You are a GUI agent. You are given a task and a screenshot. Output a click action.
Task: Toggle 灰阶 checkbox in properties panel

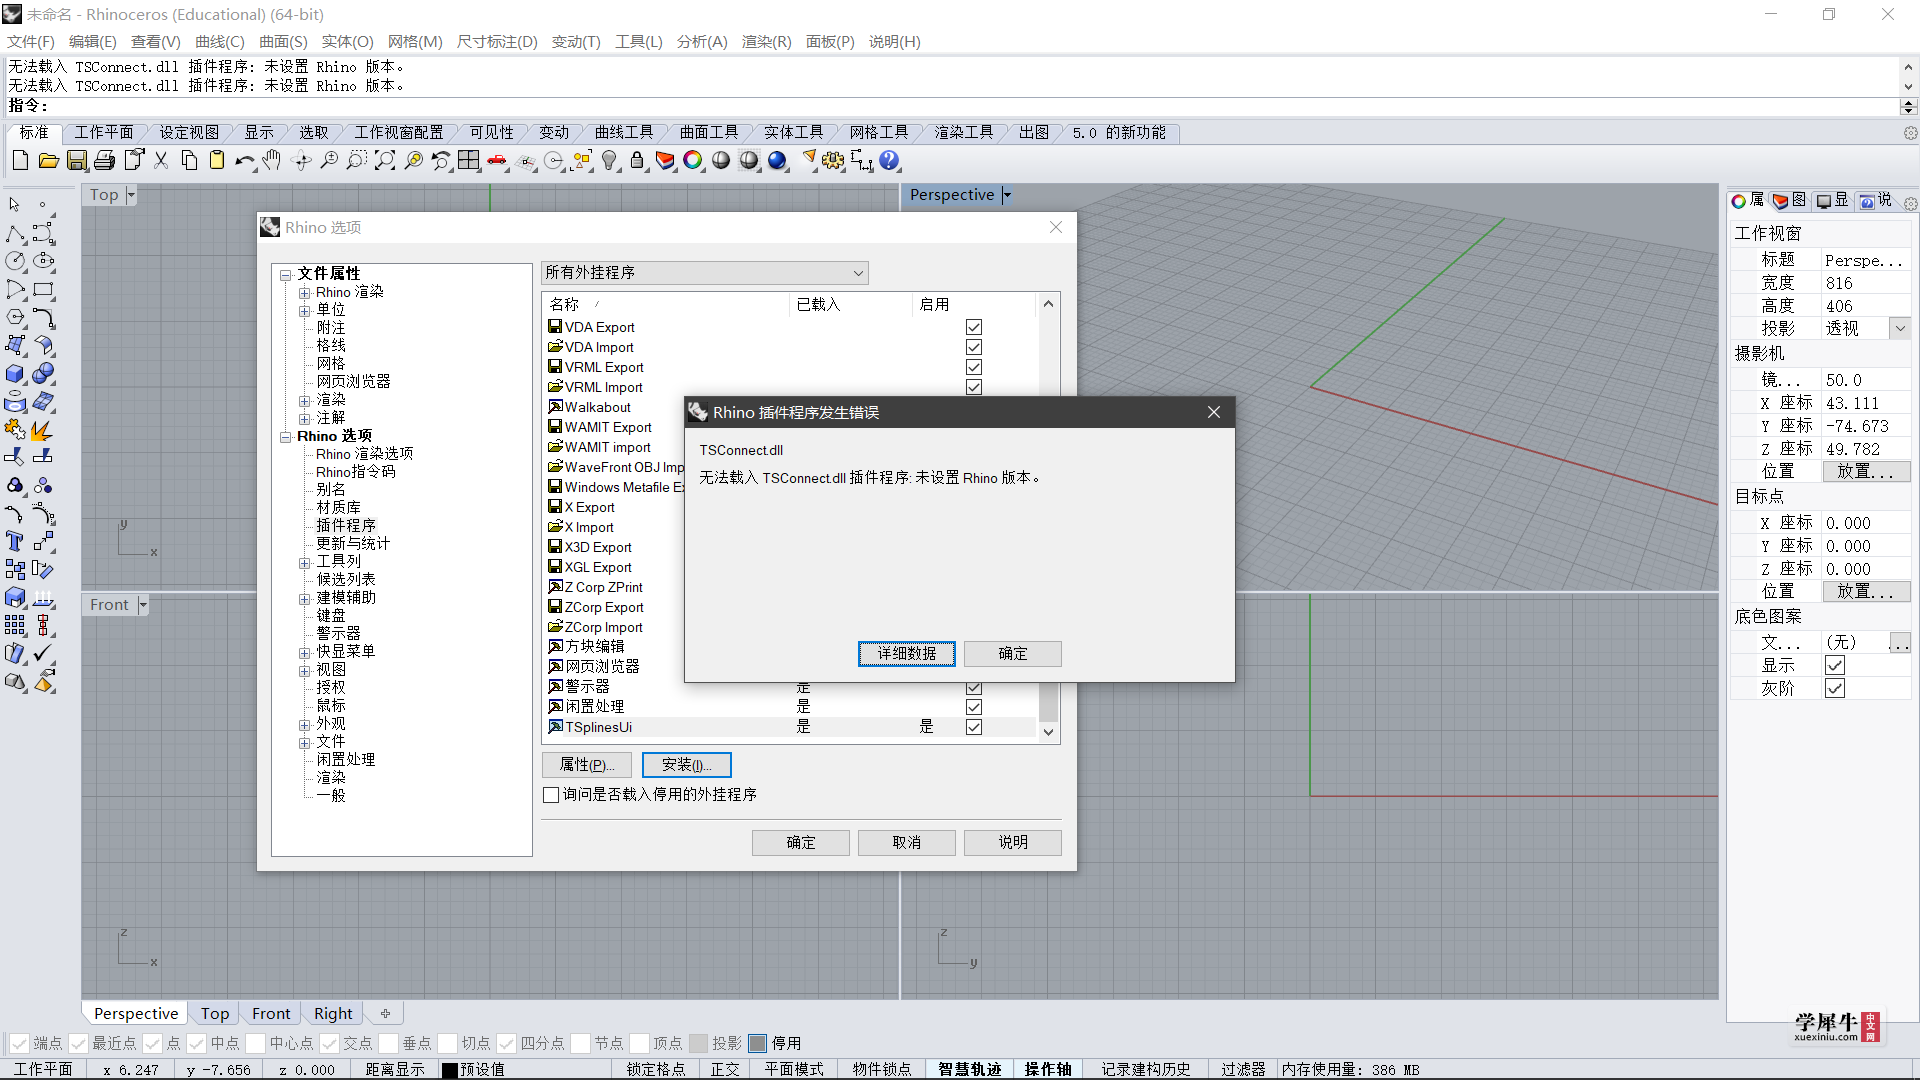click(1835, 689)
